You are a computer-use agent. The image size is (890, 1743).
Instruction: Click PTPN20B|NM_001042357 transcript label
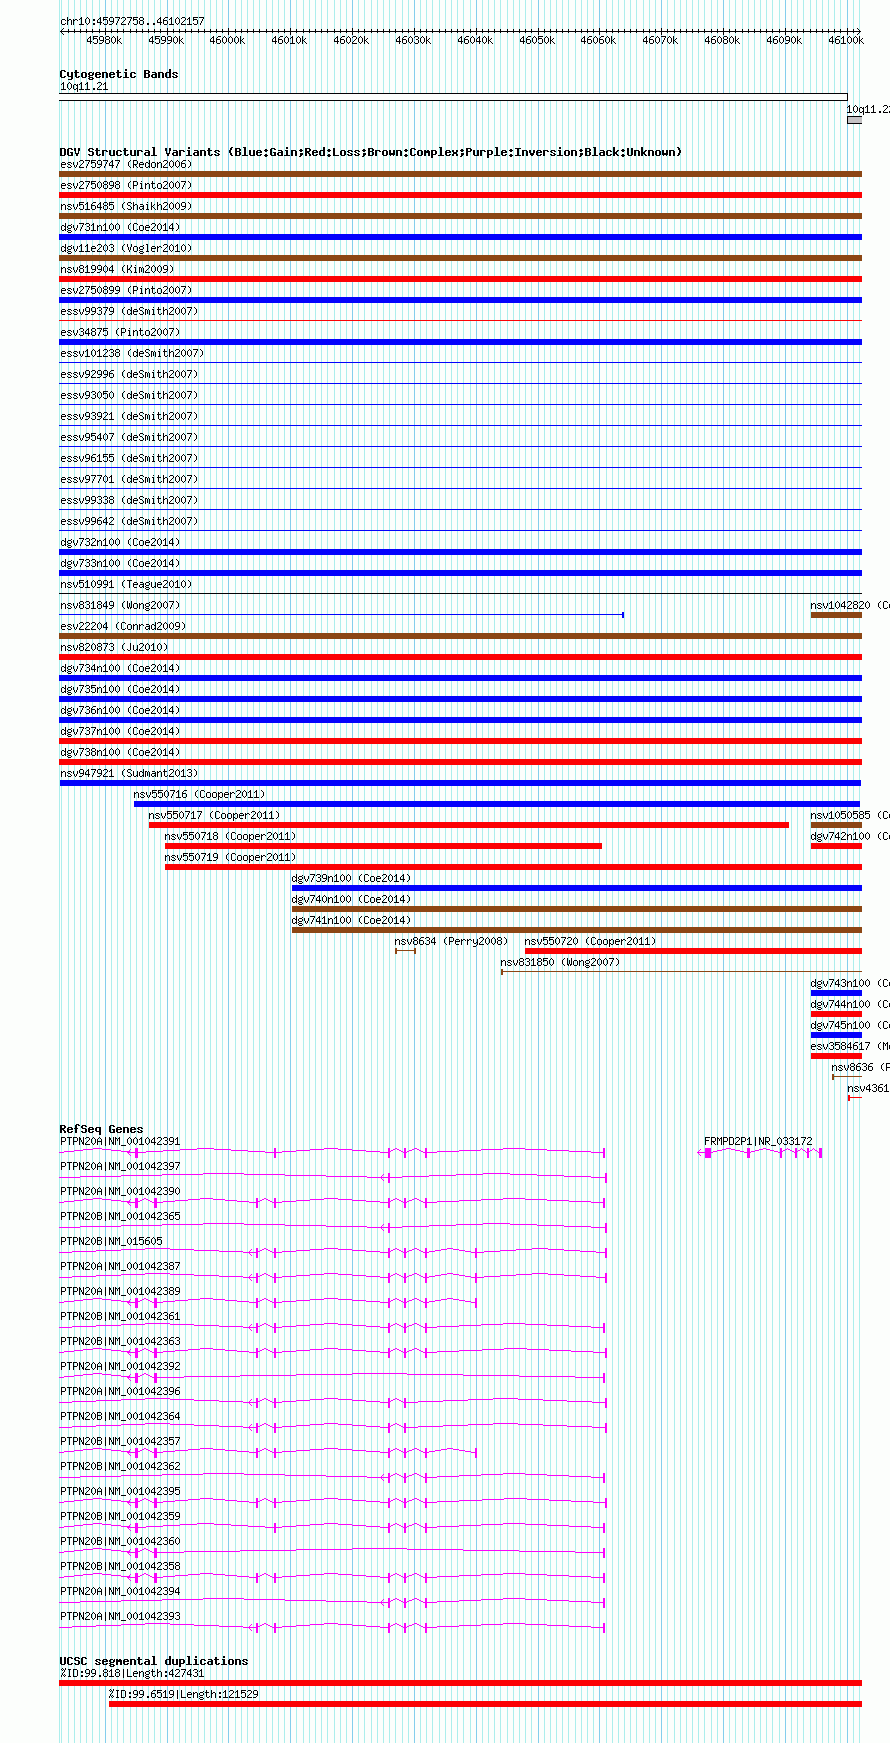120,1441
